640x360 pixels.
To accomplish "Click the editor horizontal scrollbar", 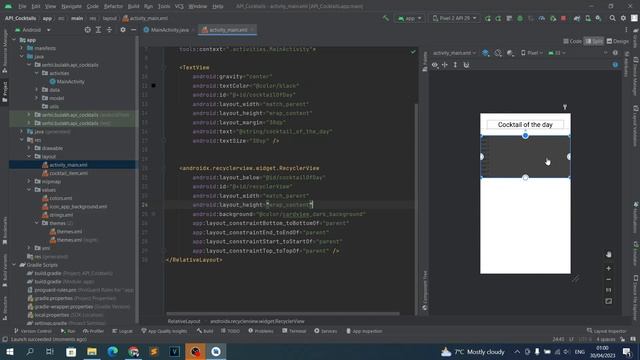I will tap(283, 313).
